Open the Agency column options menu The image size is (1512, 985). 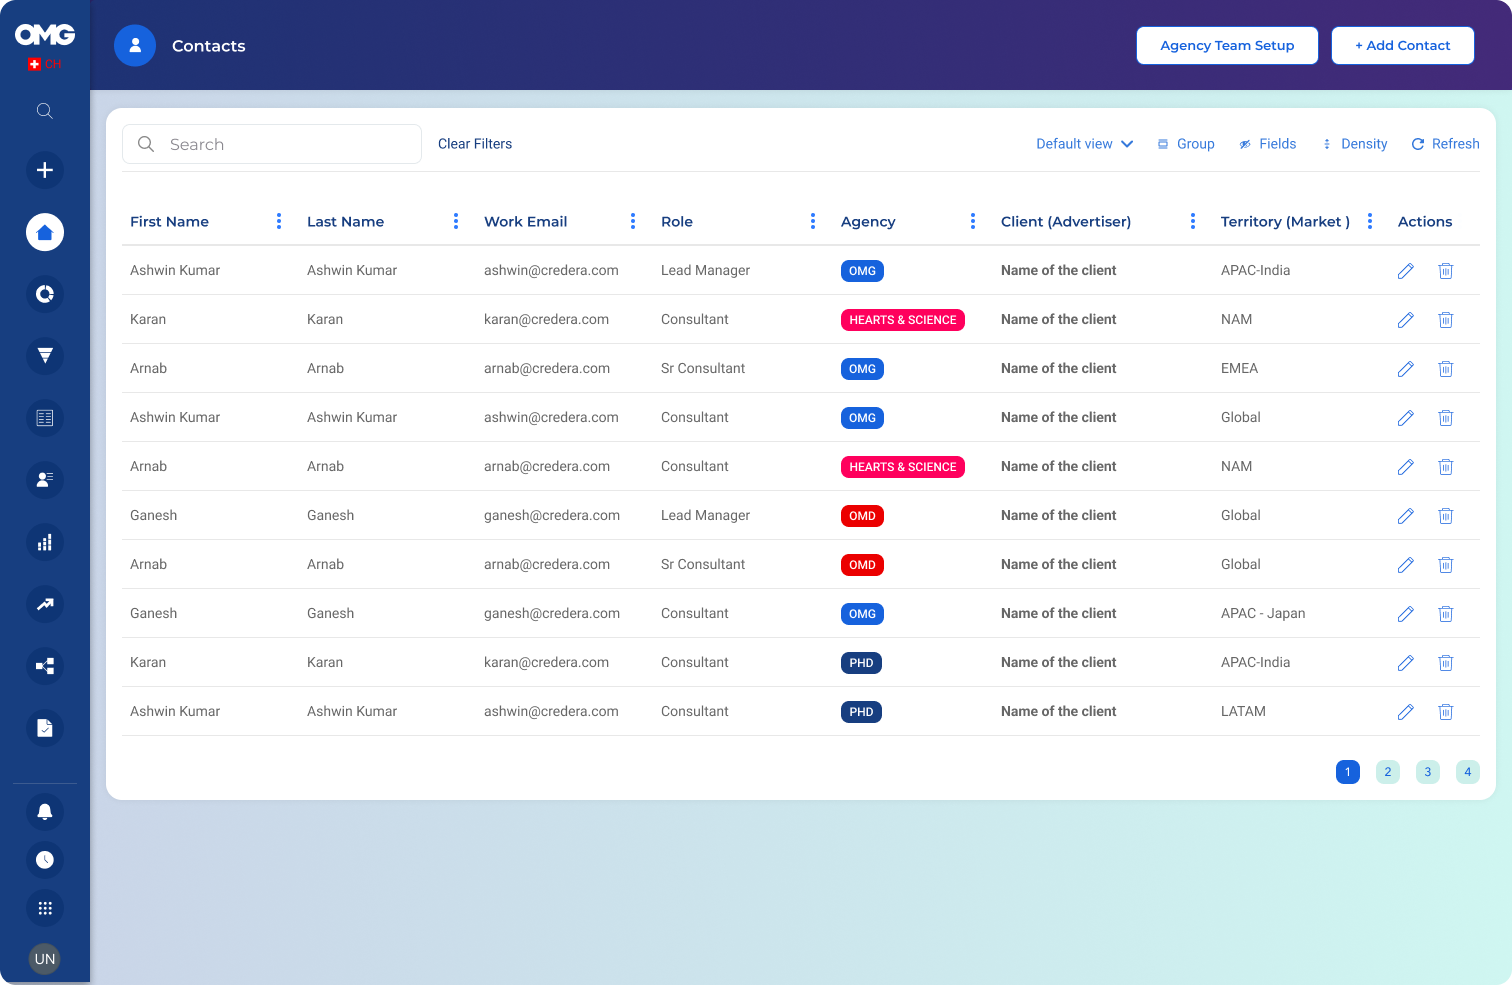[972, 222]
